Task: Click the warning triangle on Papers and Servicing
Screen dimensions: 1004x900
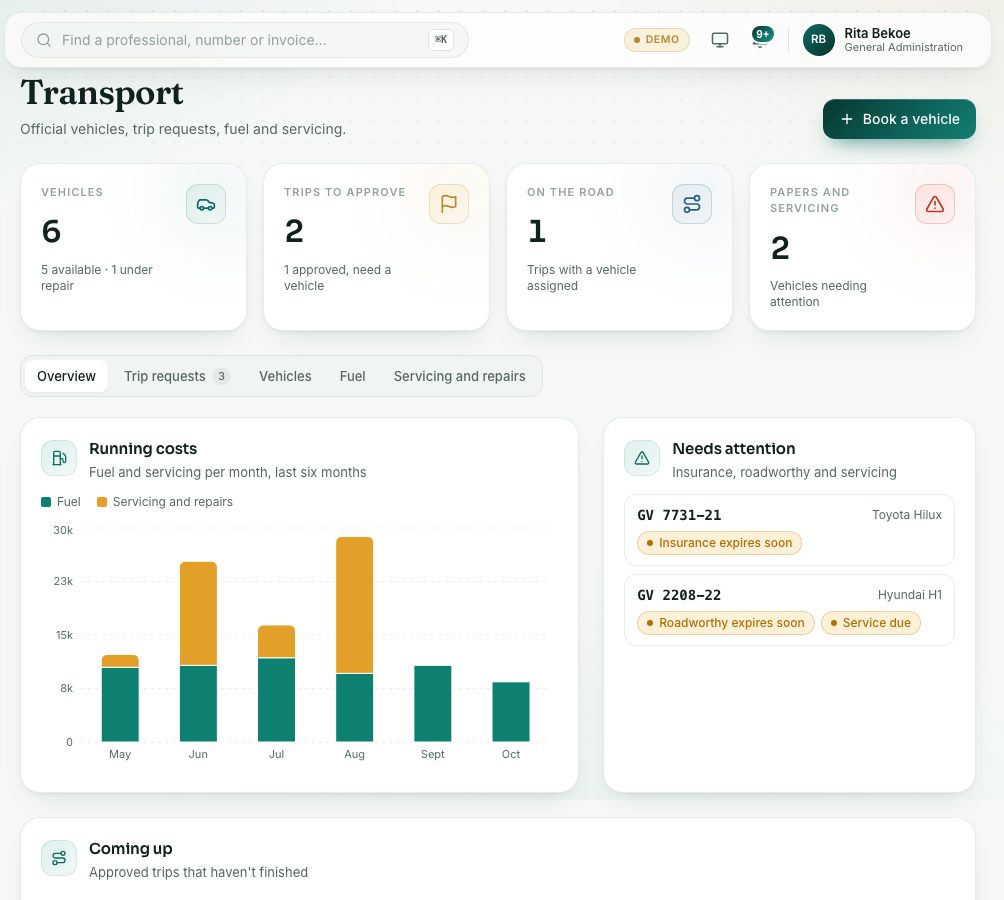Action: [x=934, y=204]
